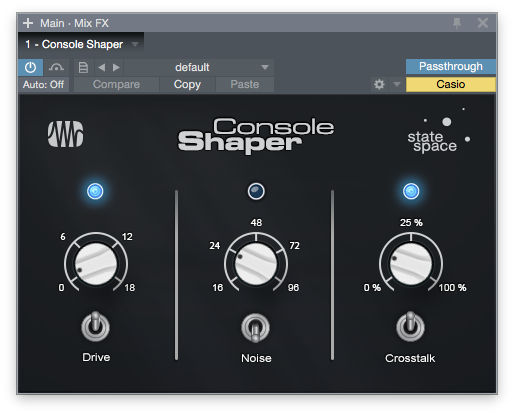This screenshot has width=514, height=415.
Task: Open the default preset dropdown
Action: pos(199,68)
